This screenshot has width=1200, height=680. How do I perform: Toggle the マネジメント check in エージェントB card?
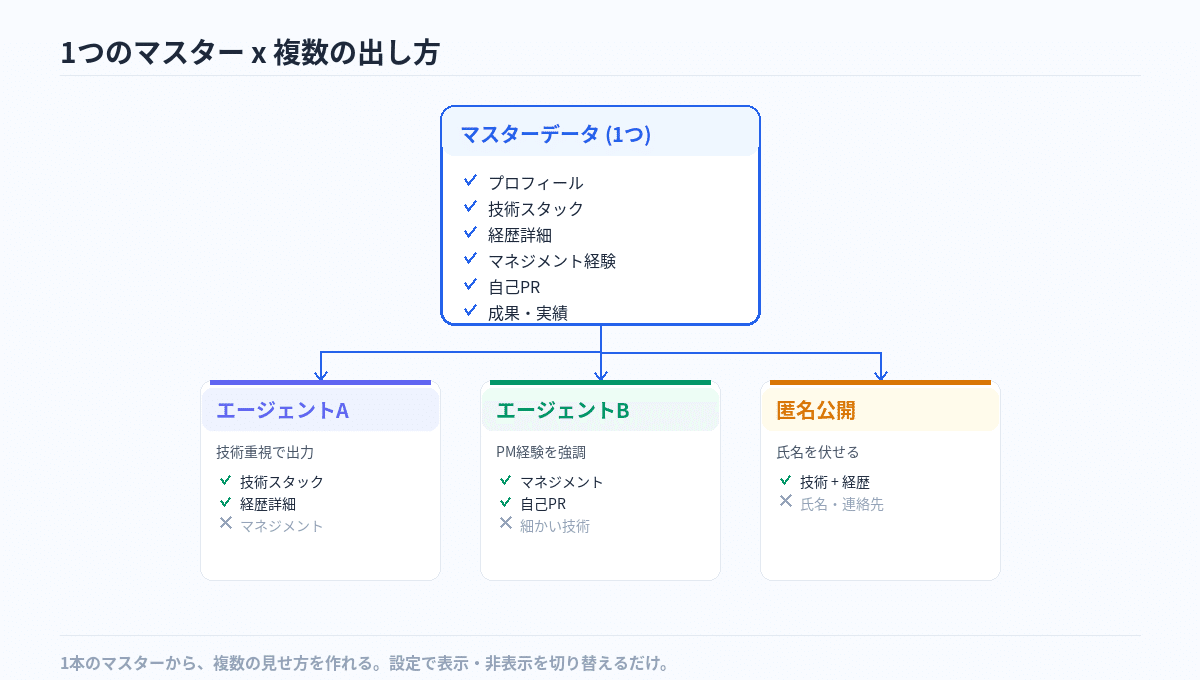pos(506,480)
